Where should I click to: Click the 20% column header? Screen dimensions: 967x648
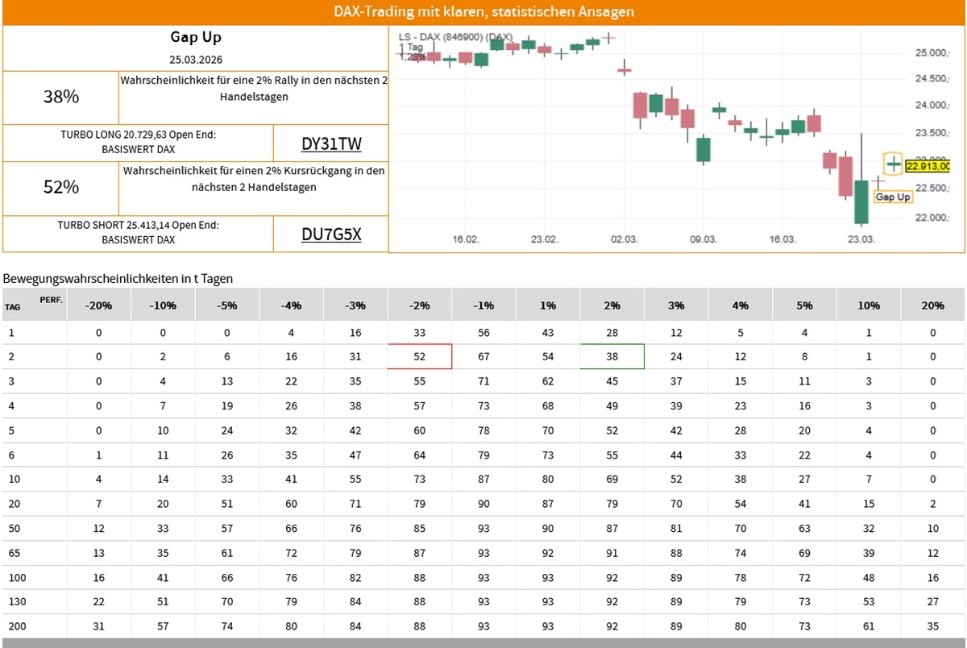(x=932, y=305)
